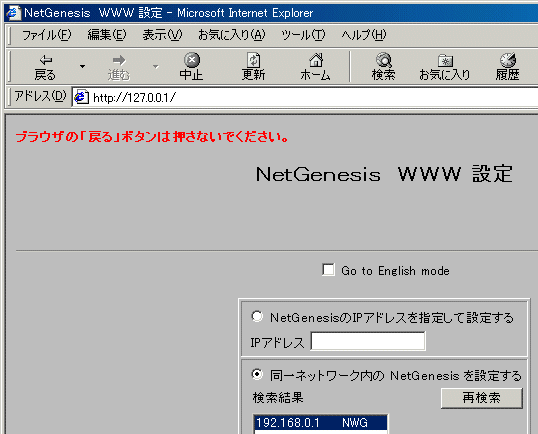Open the お気に入り(A) menu
Viewport: 538px width, 434px height.
click(232, 35)
